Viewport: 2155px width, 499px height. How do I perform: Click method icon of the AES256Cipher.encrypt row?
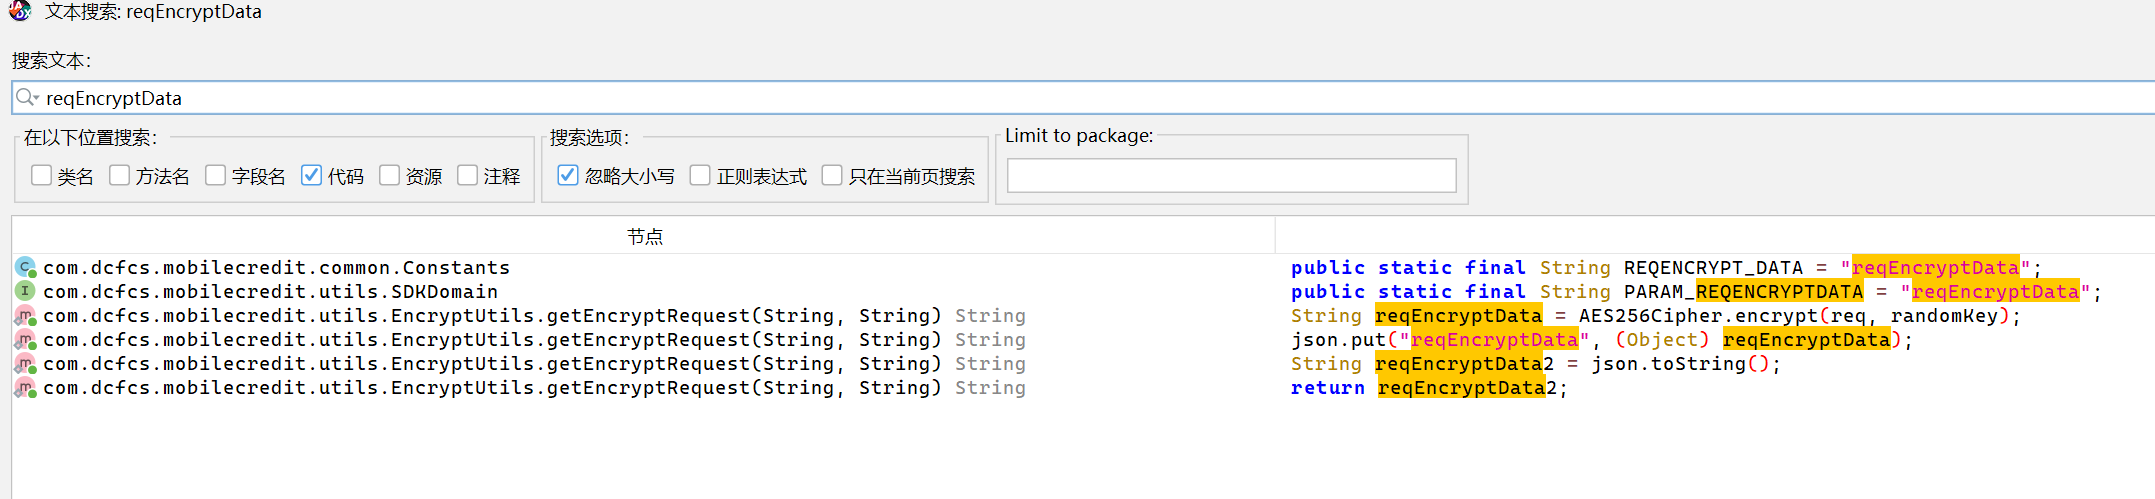click(25, 316)
